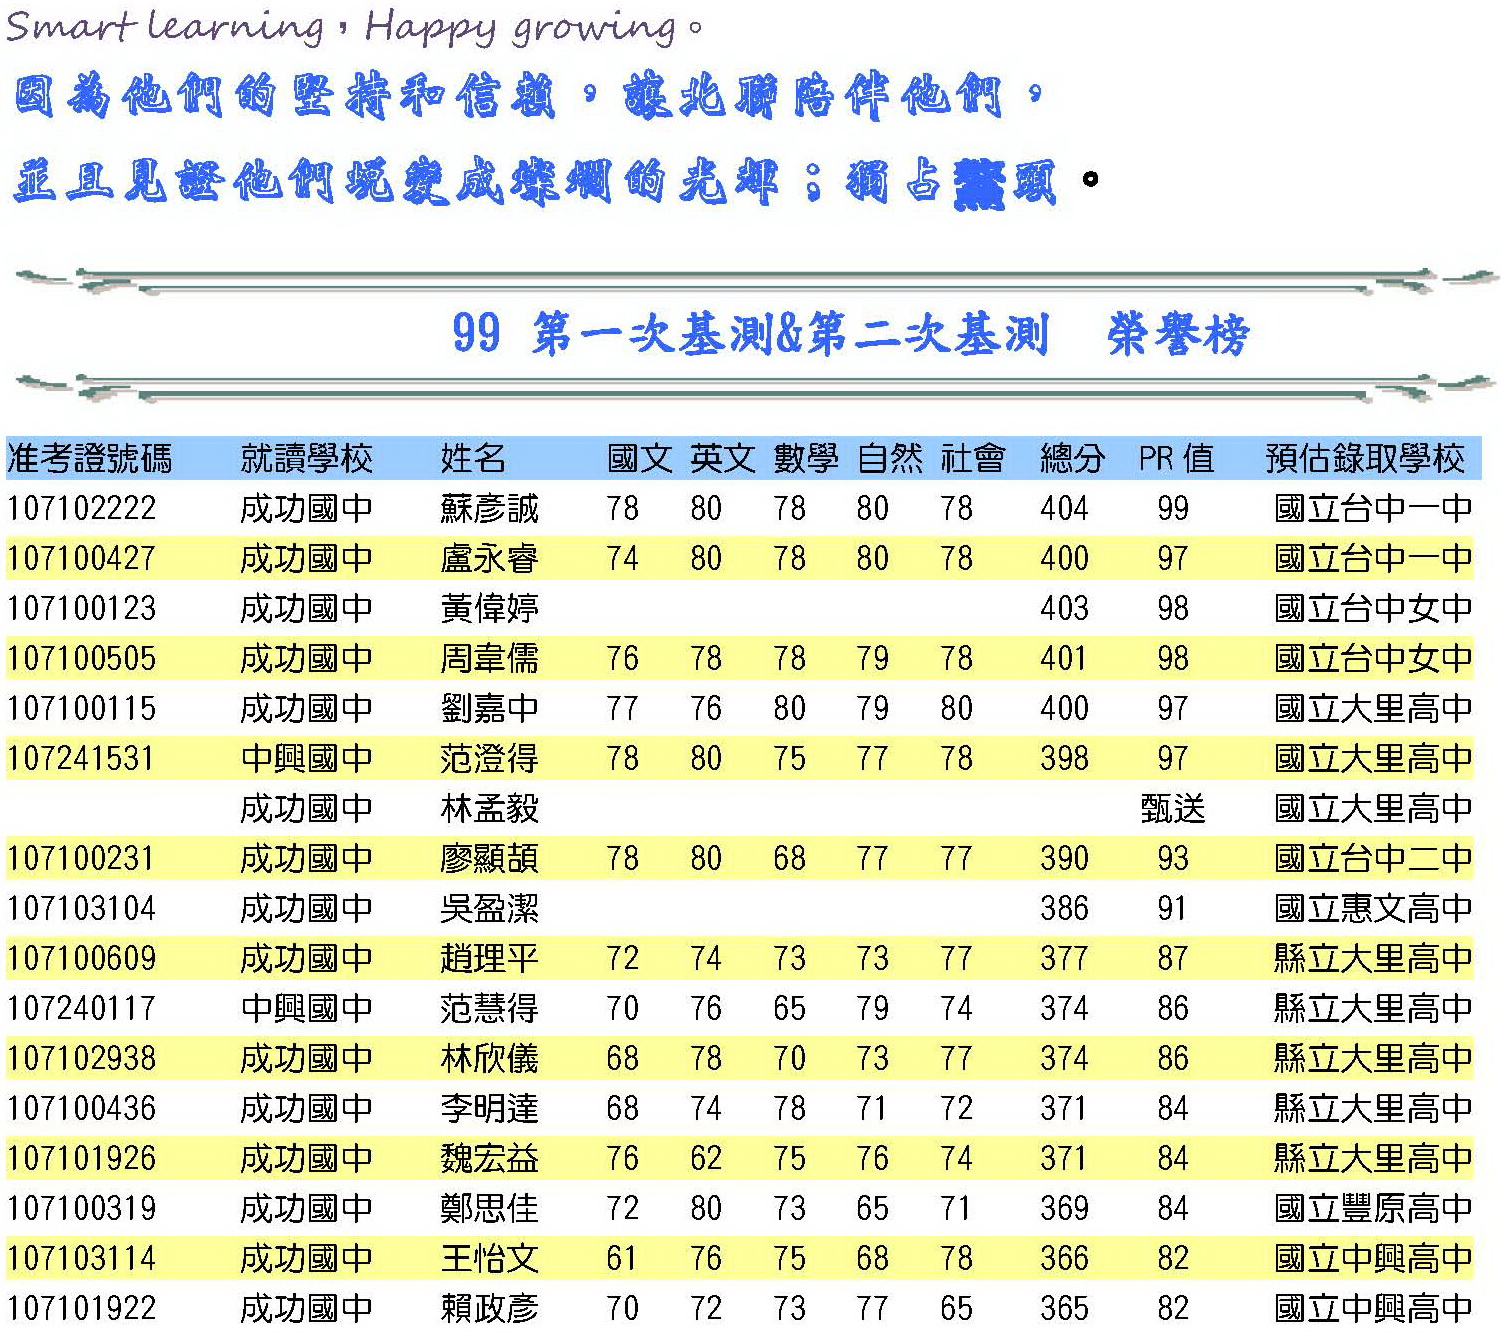Image resolution: width=1501 pixels, height=1342 pixels.
Task: Select exam number 107240117
Action: pos(81,1009)
